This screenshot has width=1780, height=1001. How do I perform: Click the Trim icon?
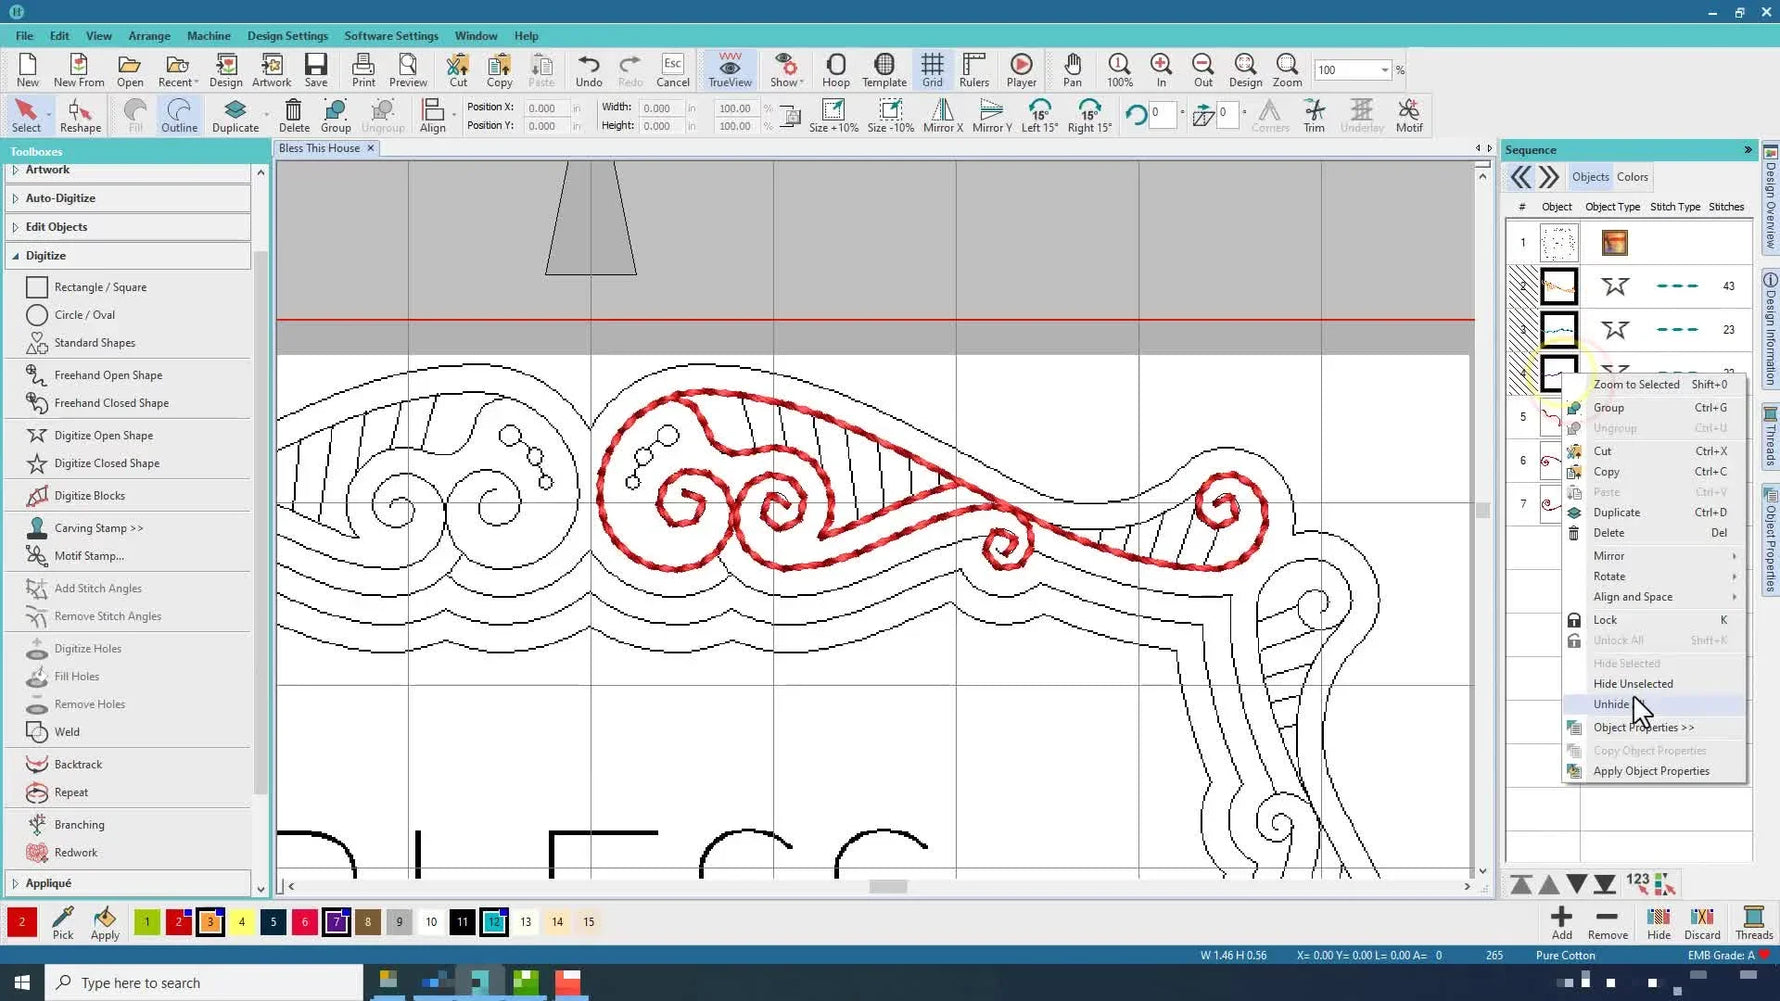pos(1313,114)
